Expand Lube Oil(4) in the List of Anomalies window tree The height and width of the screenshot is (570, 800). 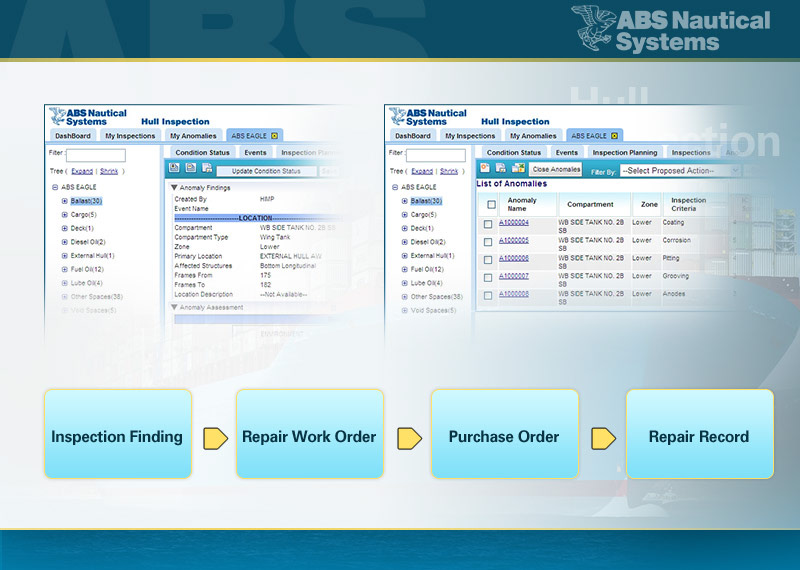click(x=404, y=283)
